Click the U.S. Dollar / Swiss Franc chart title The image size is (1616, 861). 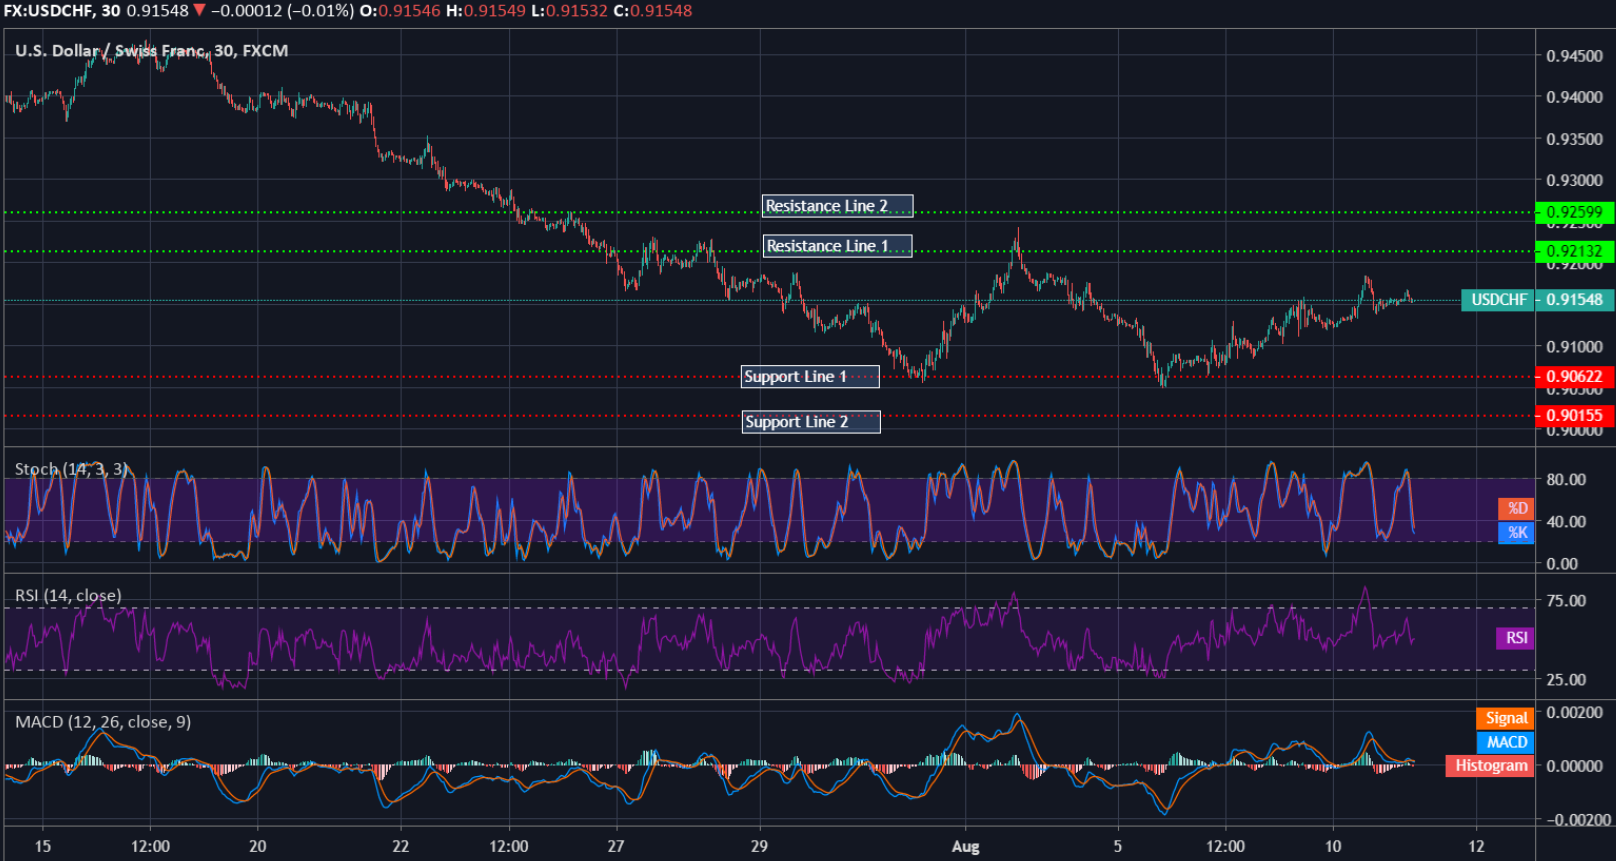151,51
